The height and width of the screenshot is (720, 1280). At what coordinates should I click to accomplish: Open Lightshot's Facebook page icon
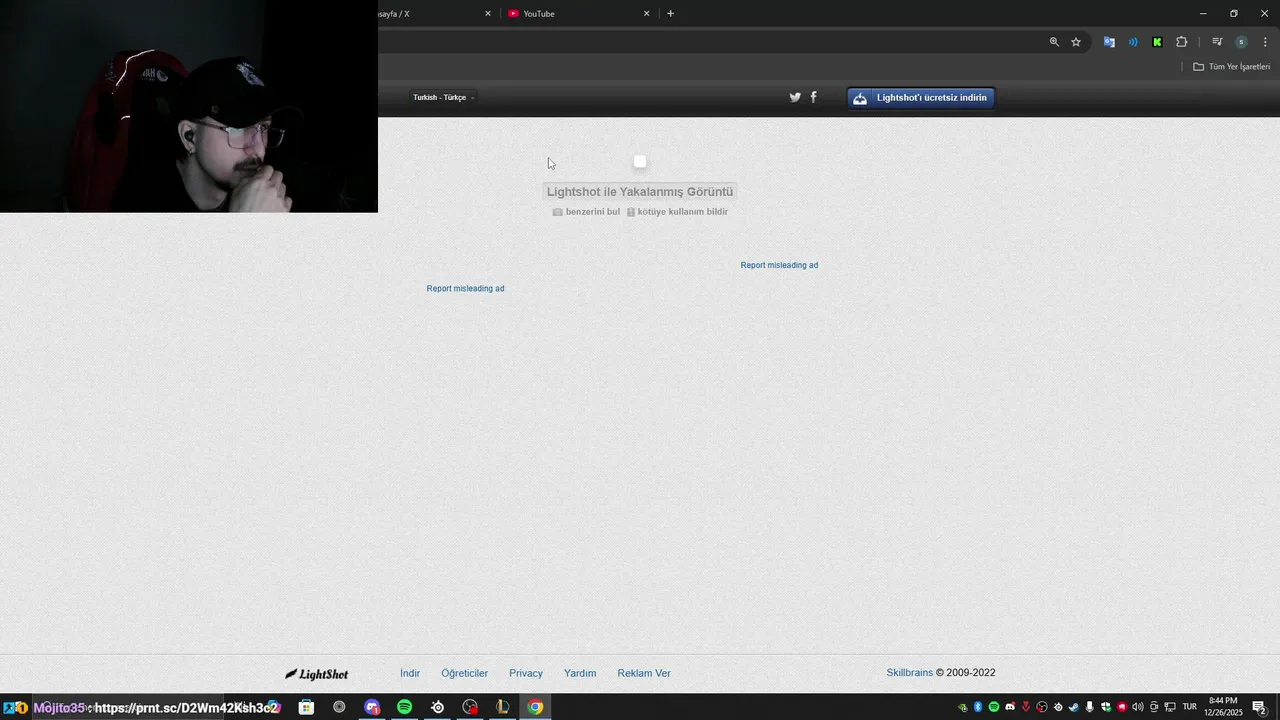pyautogui.click(x=813, y=97)
